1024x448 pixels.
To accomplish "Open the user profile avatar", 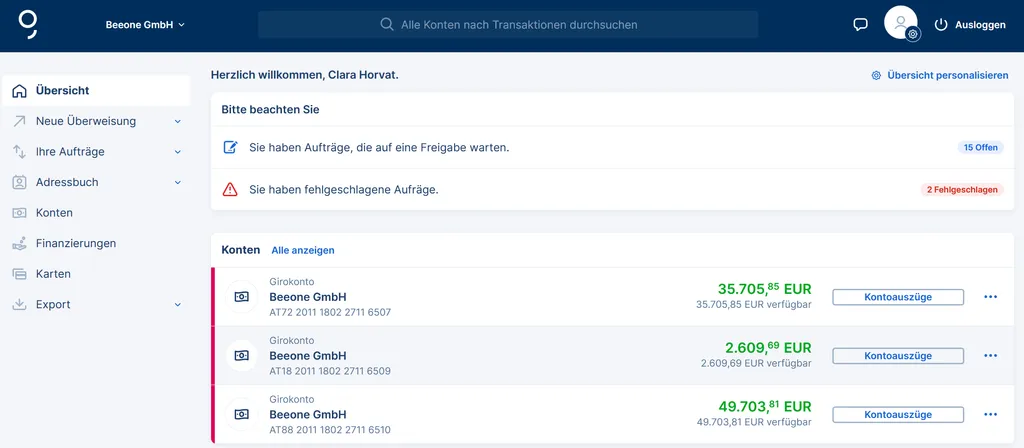I will click(901, 23).
